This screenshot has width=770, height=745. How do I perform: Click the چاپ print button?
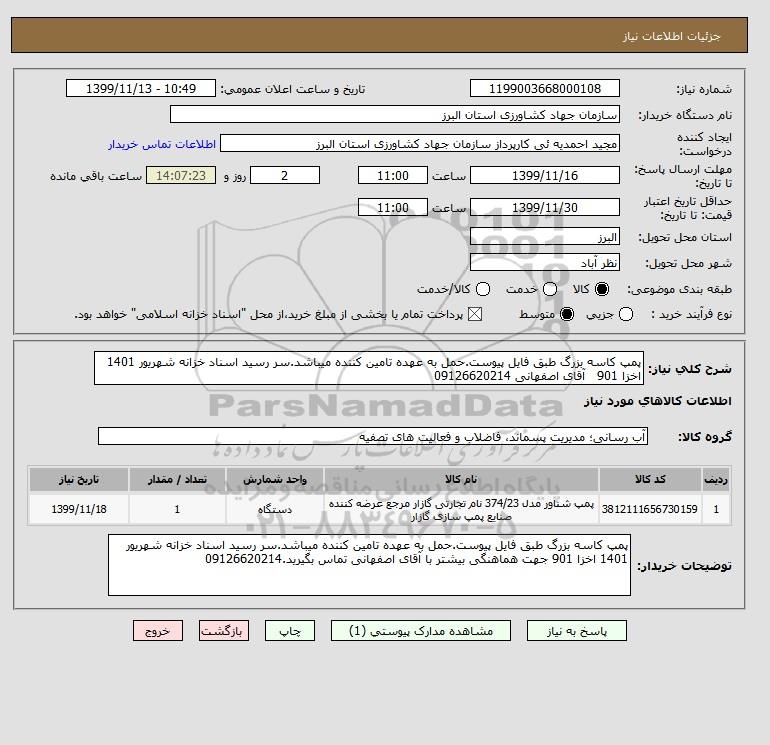pyautogui.click(x=290, y=631)
